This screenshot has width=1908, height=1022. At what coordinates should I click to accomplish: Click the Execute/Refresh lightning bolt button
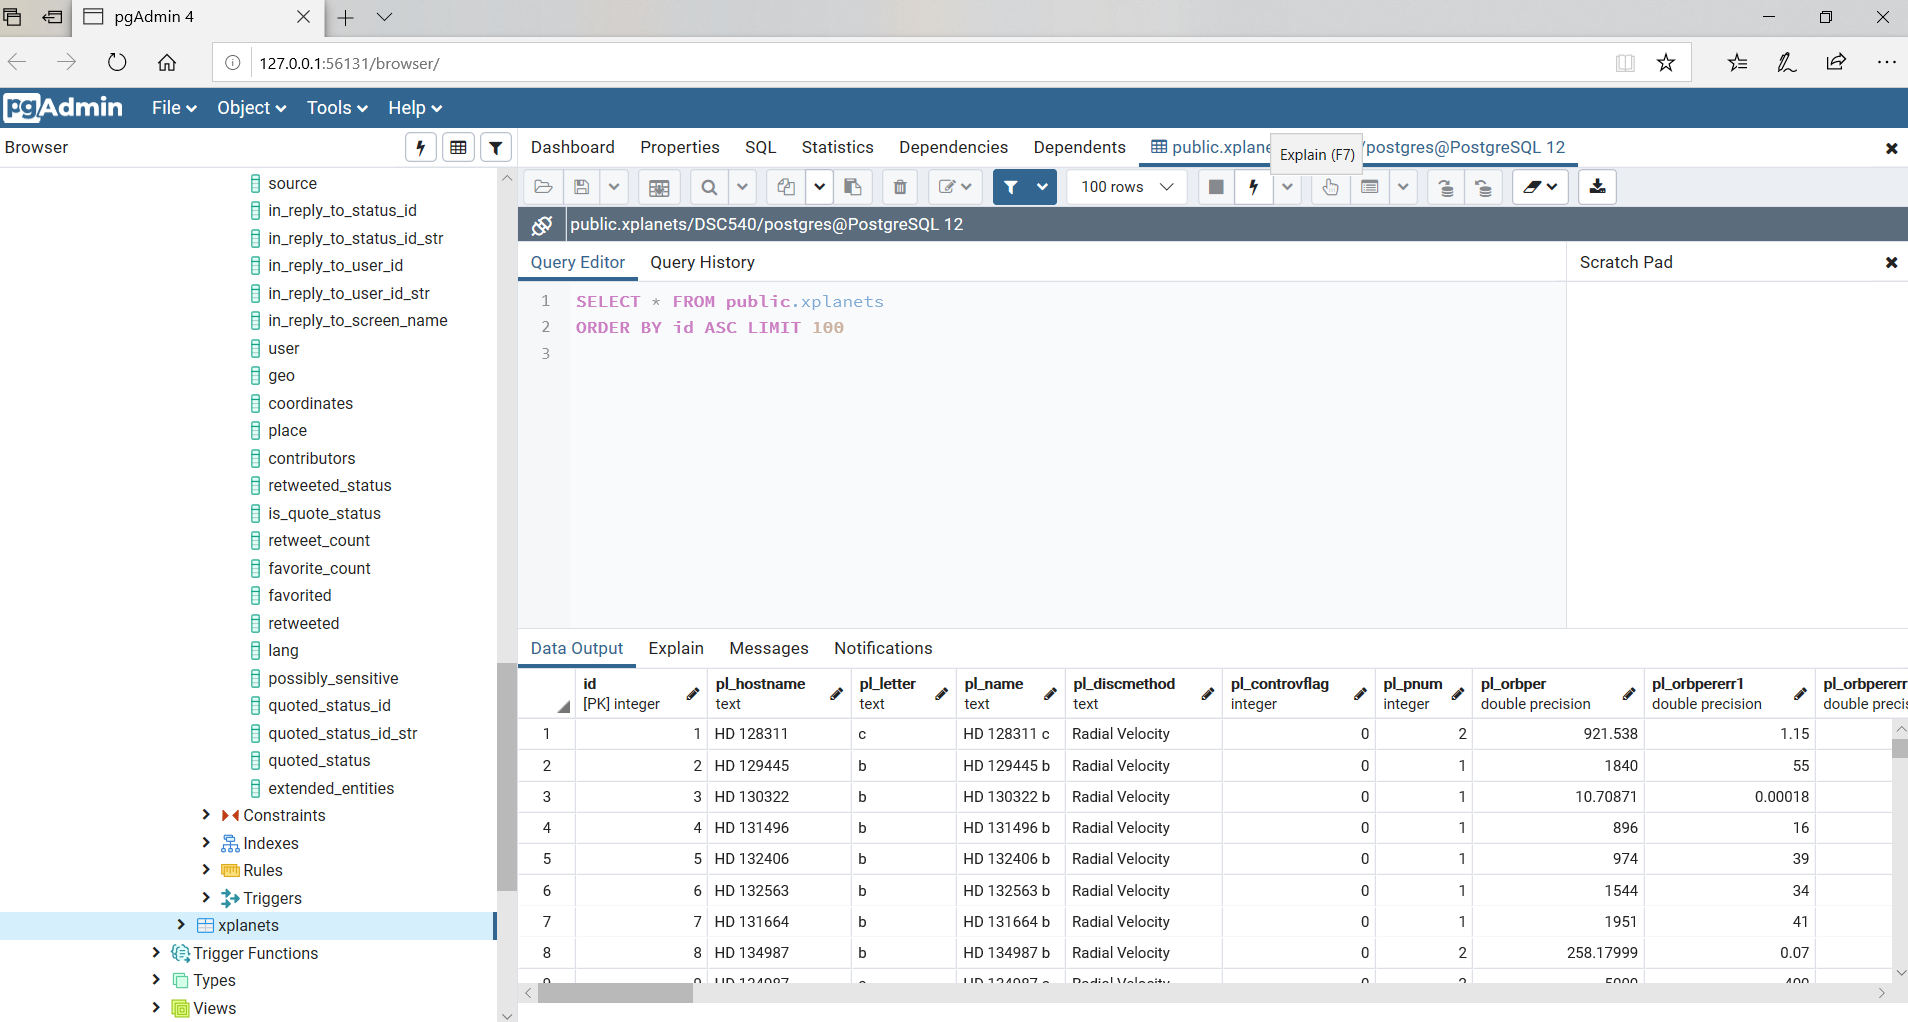pos(1253,187)
